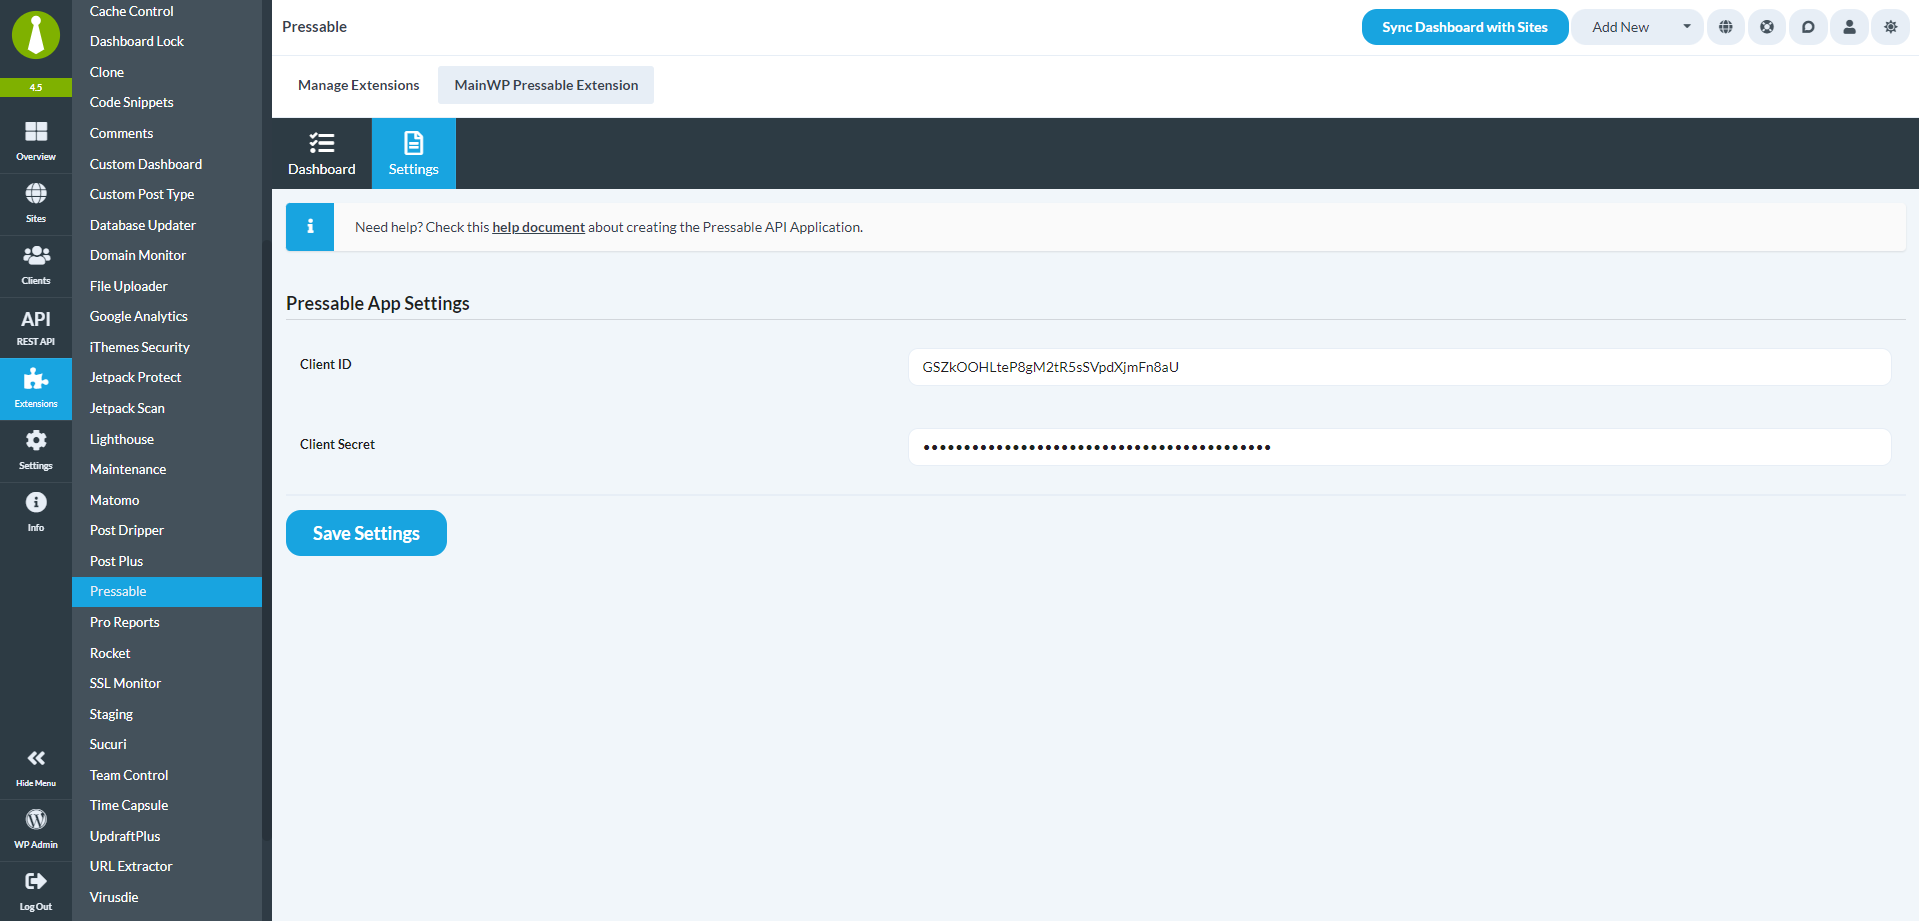Viewport: 1919px width, 921px height.
Task: Open the Overview section icon
Action: 36,132
